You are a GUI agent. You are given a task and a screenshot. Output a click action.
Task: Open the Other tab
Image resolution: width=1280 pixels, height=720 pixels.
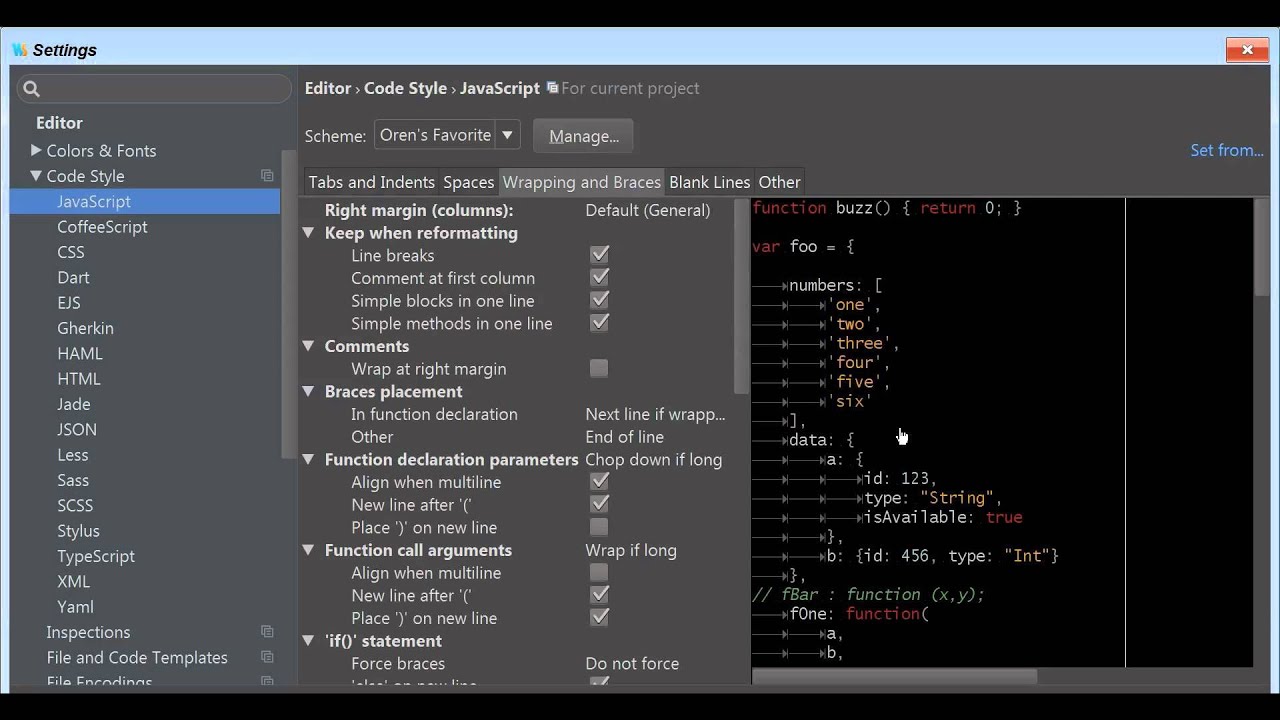(779, 182)
